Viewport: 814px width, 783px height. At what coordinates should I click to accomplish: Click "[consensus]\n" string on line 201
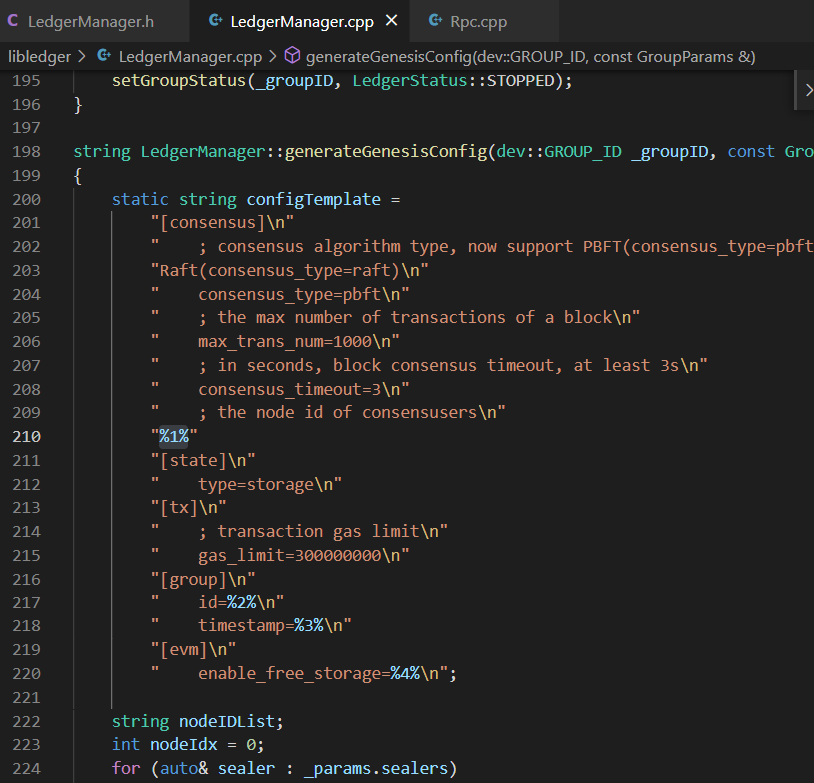[x=222, y=223]
